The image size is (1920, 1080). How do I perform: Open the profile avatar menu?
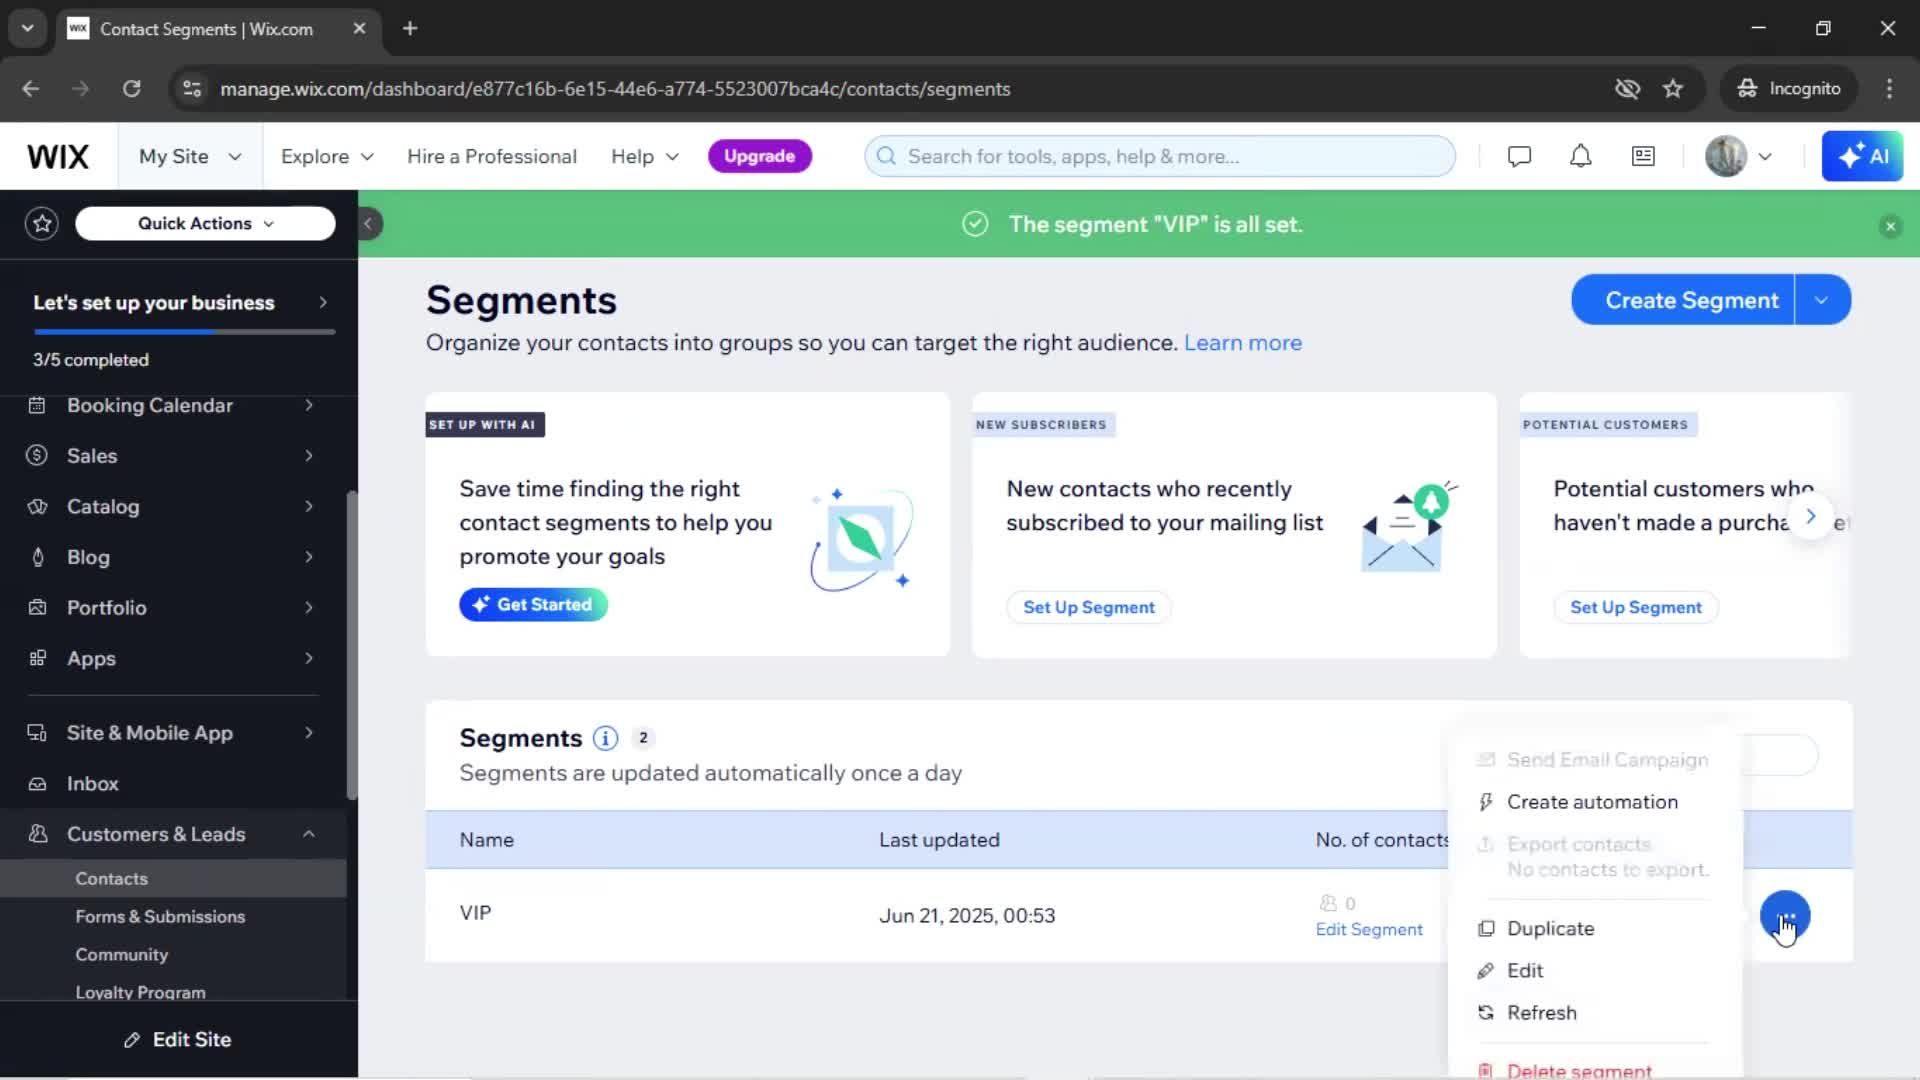click(x=1738, y=156)
